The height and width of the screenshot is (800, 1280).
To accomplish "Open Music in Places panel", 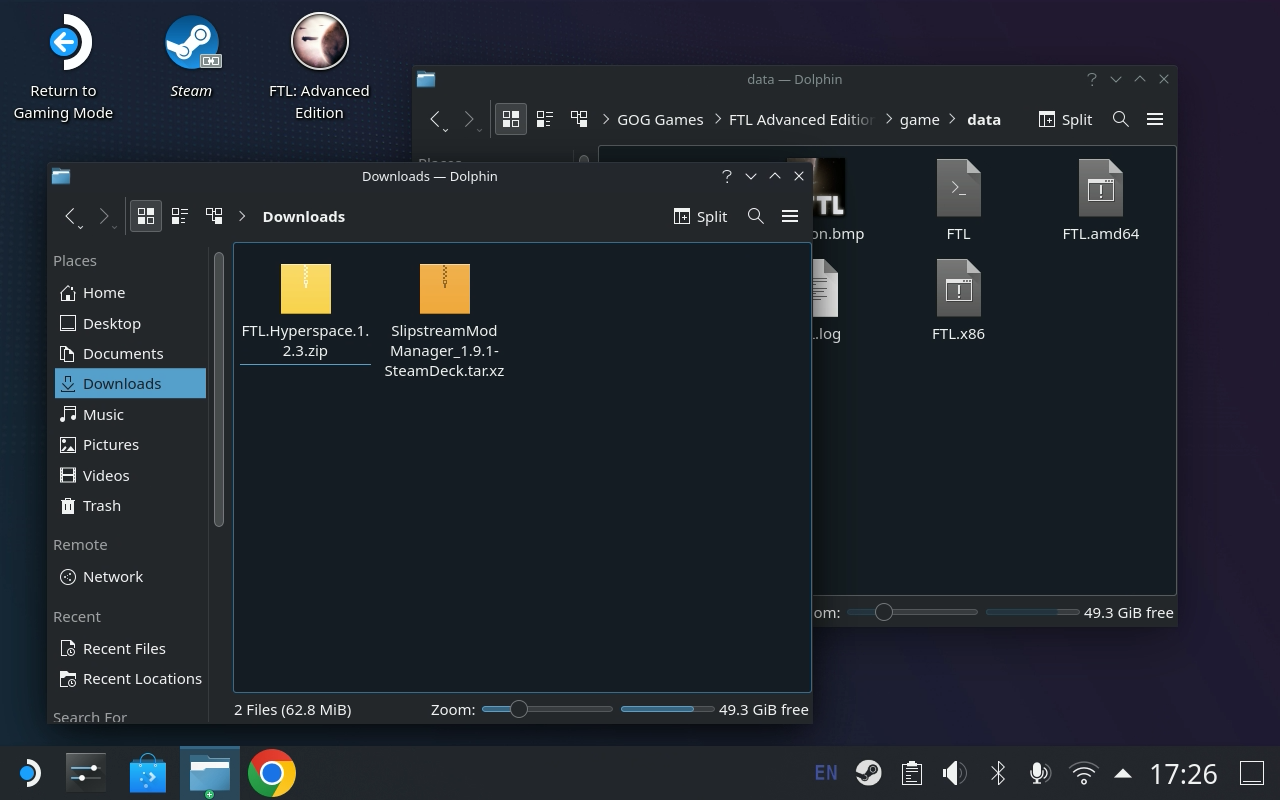I will pyautogui.click(x=130, y=414).
